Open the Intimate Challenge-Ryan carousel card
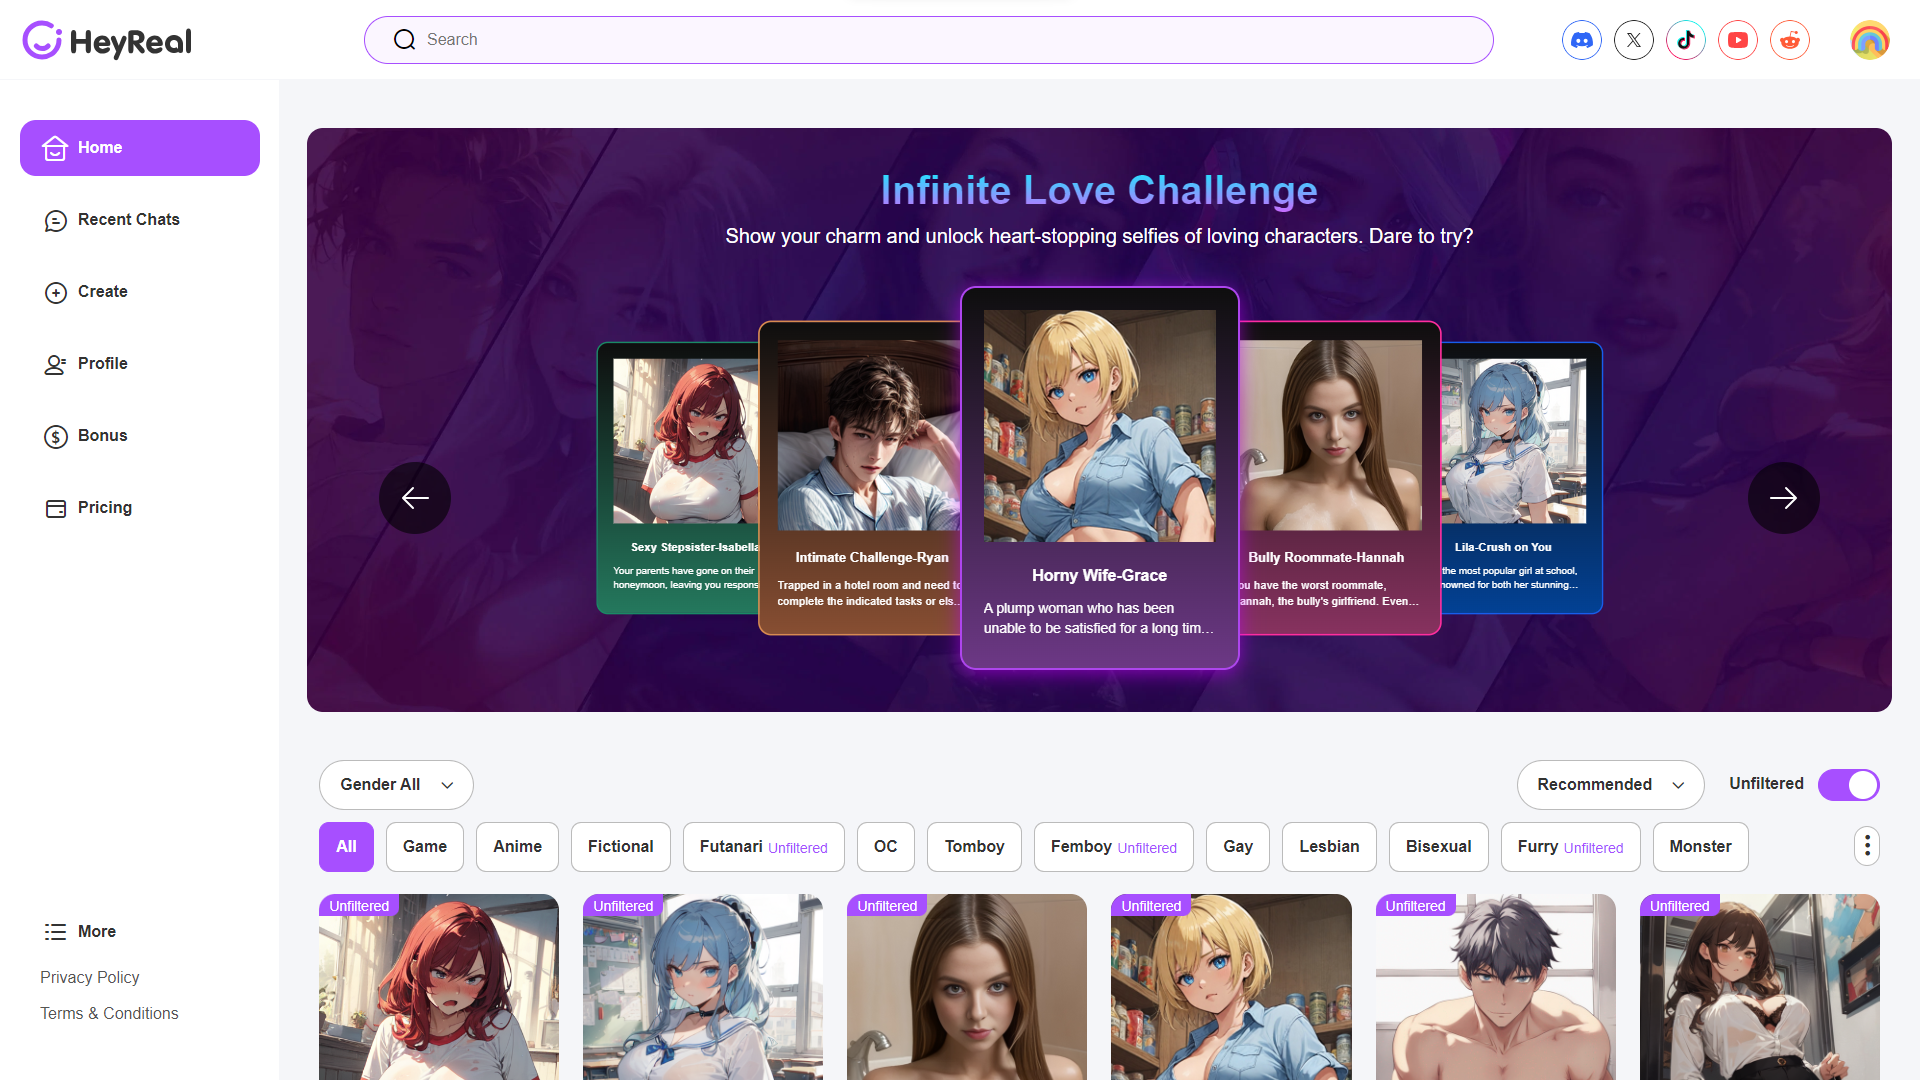The image size is (1920, 1080). 860,478
